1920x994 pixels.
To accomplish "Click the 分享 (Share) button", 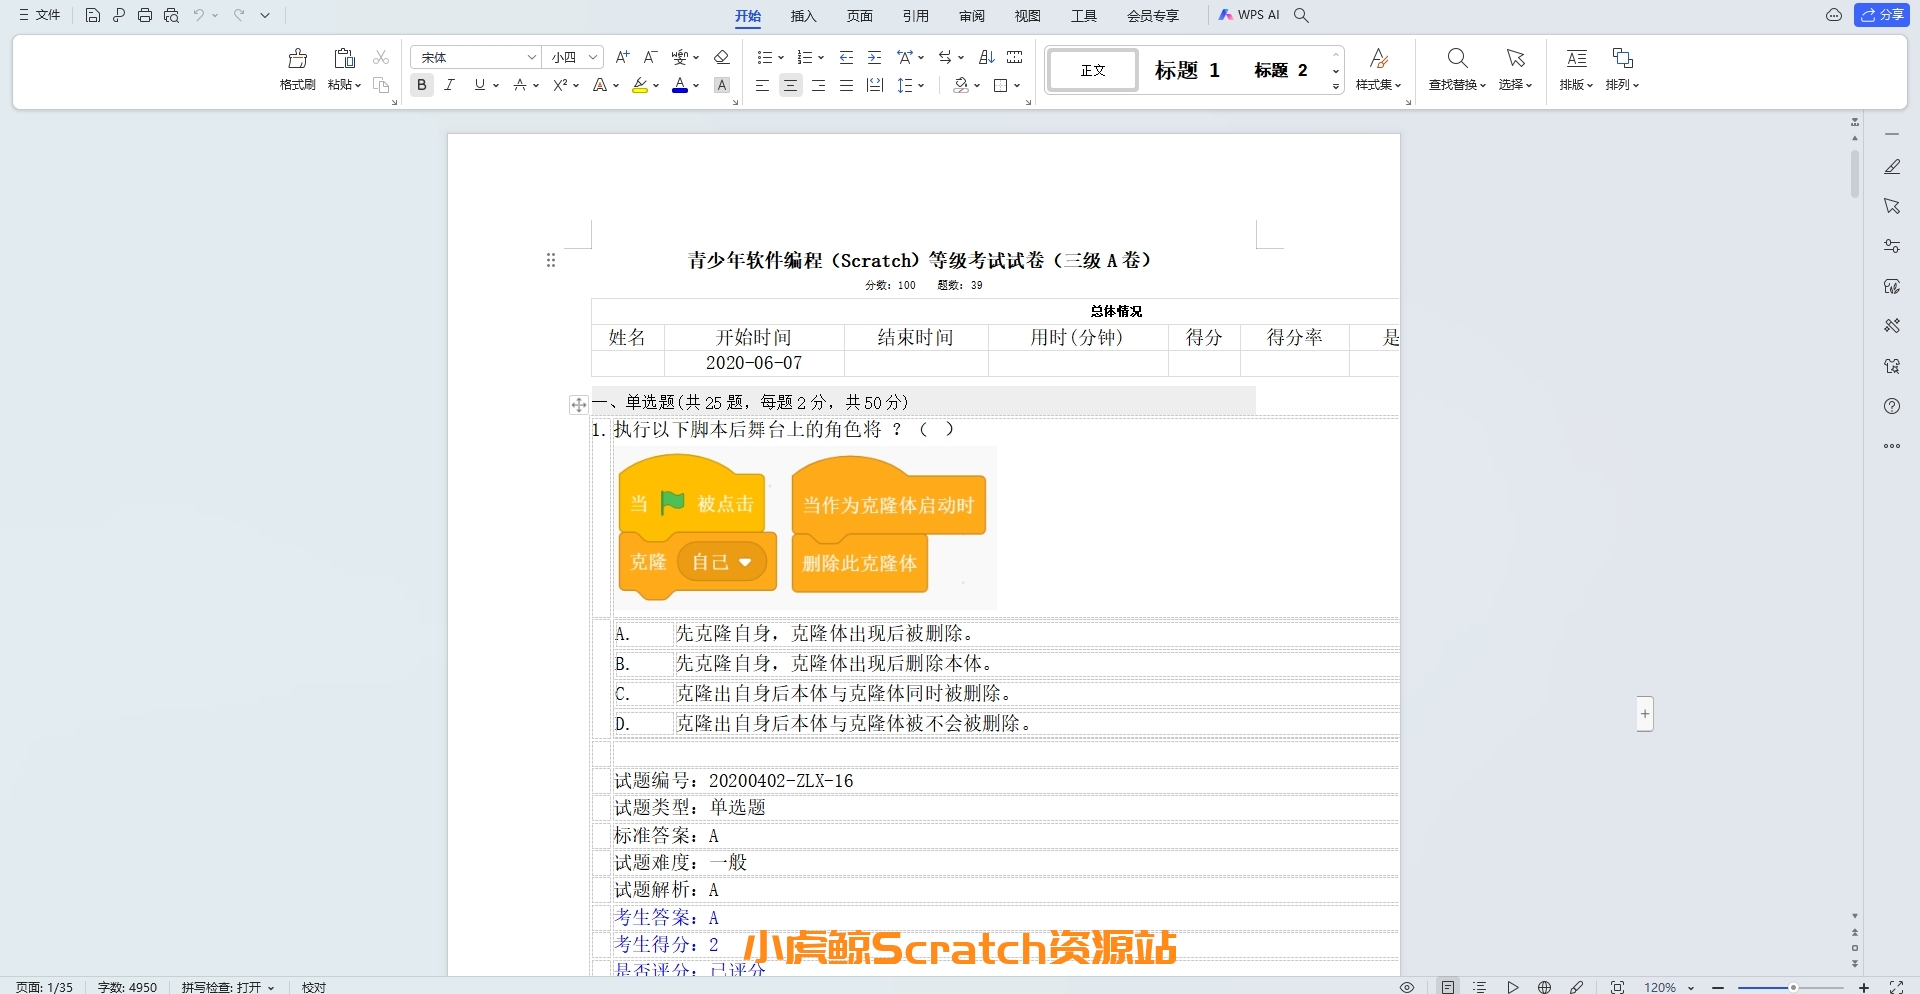I will point(1882,15).
